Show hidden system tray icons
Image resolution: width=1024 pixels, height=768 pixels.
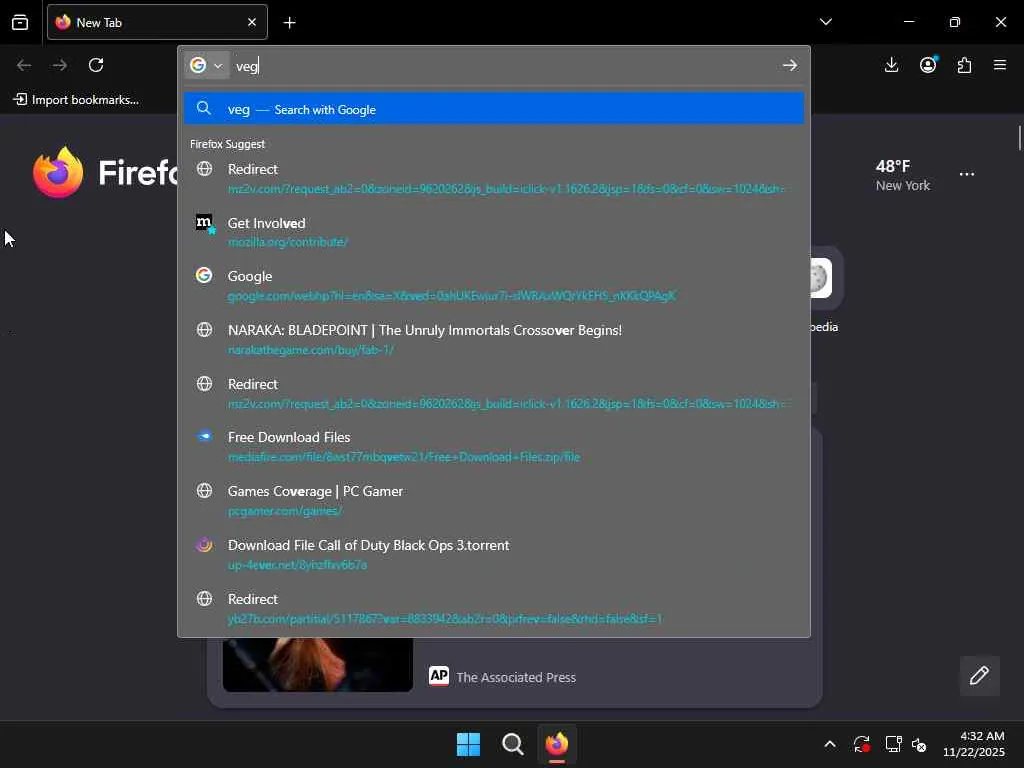829,744
